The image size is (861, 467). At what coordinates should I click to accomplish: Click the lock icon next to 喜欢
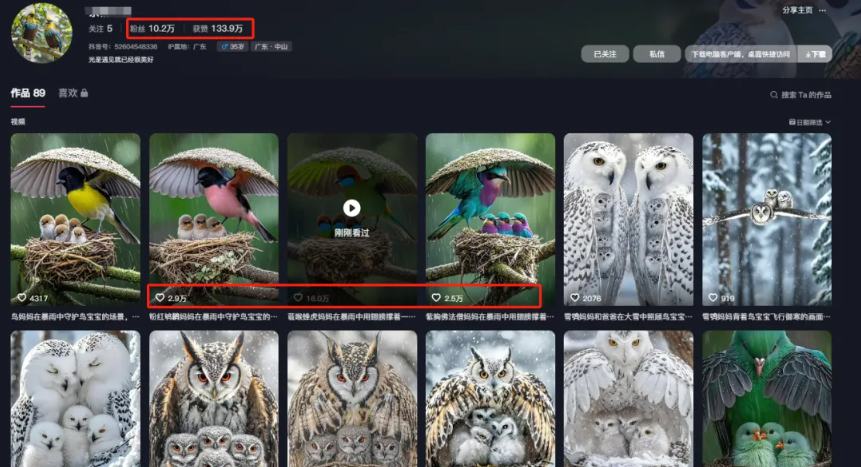pos(84,93)
